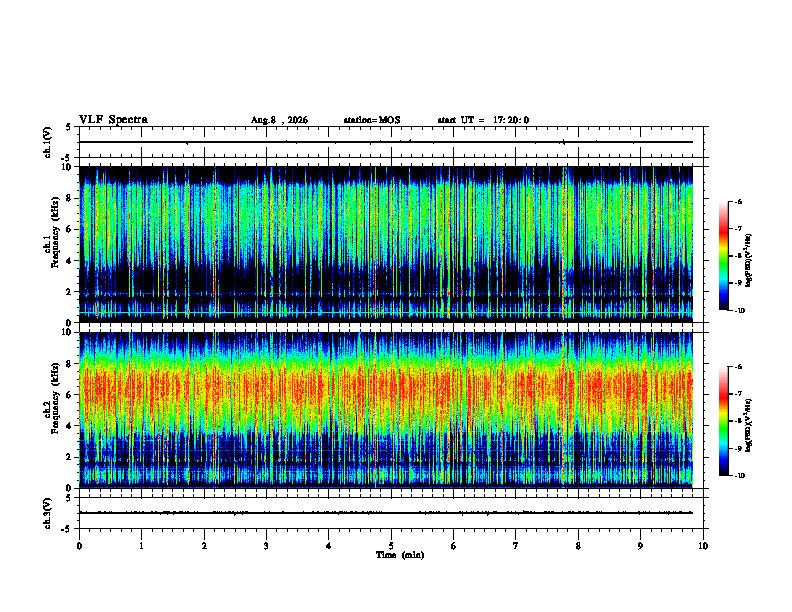Click the "-10" label on ch.1 color bar
This screenshot has width=792, height=612.
(x=739, y=311)
